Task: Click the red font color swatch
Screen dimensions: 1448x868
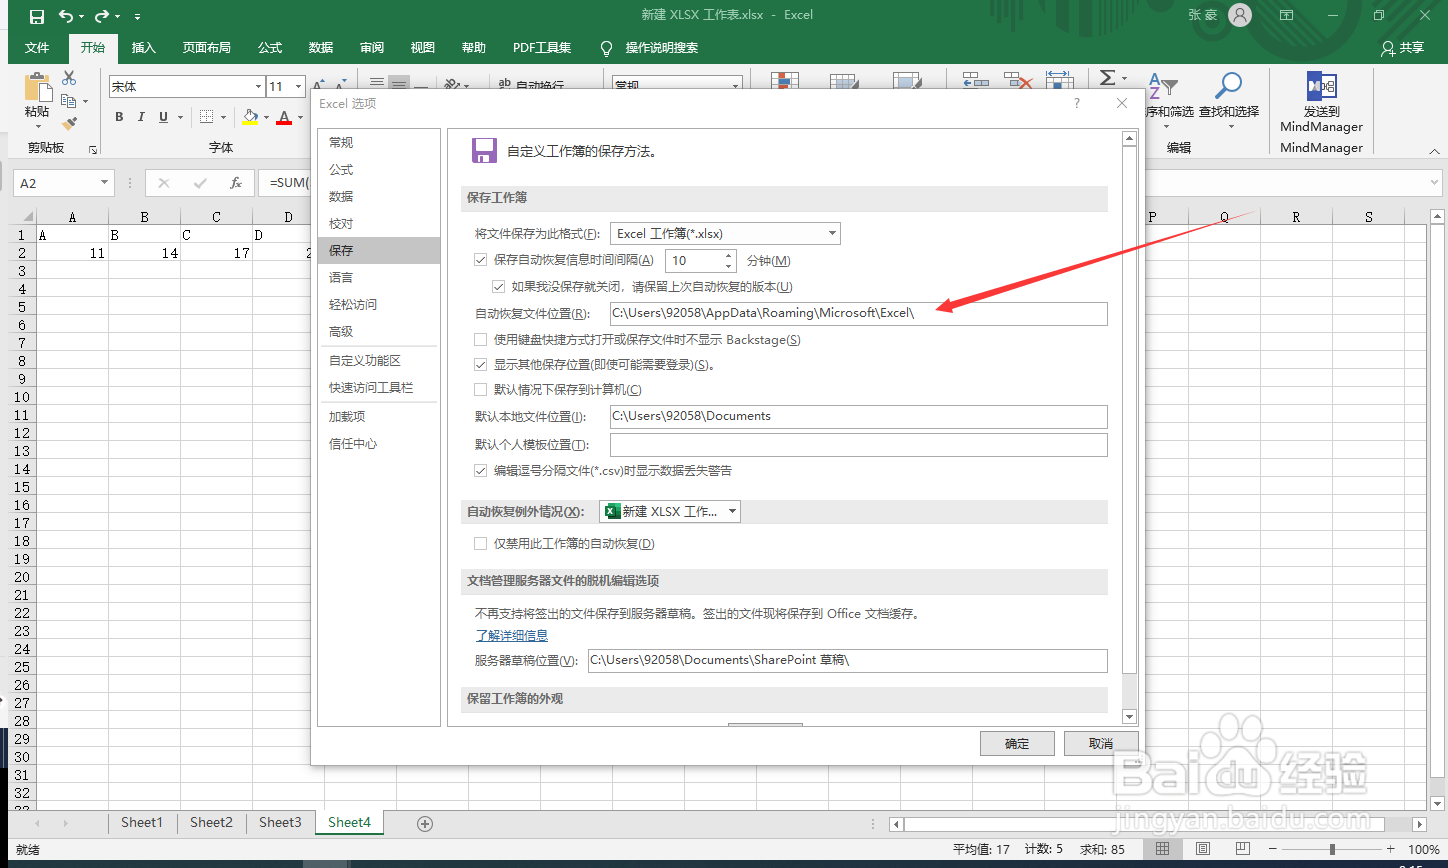Action: 284,118
